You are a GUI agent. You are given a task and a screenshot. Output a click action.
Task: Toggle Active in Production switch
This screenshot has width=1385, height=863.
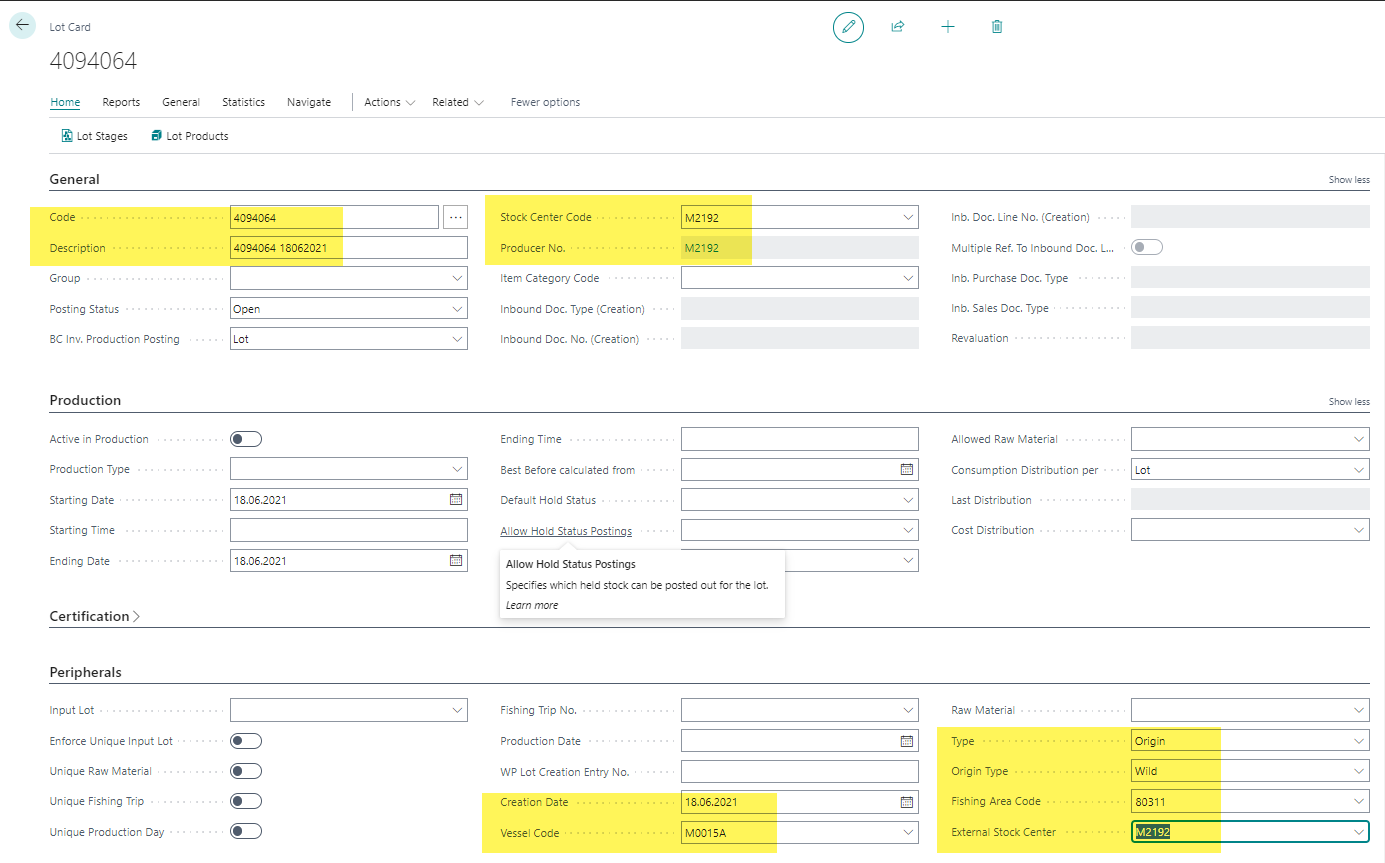pos(246,439)
